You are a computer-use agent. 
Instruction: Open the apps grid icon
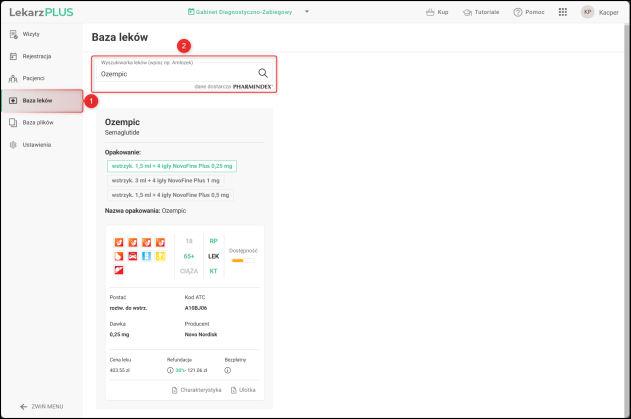point(563,12)
